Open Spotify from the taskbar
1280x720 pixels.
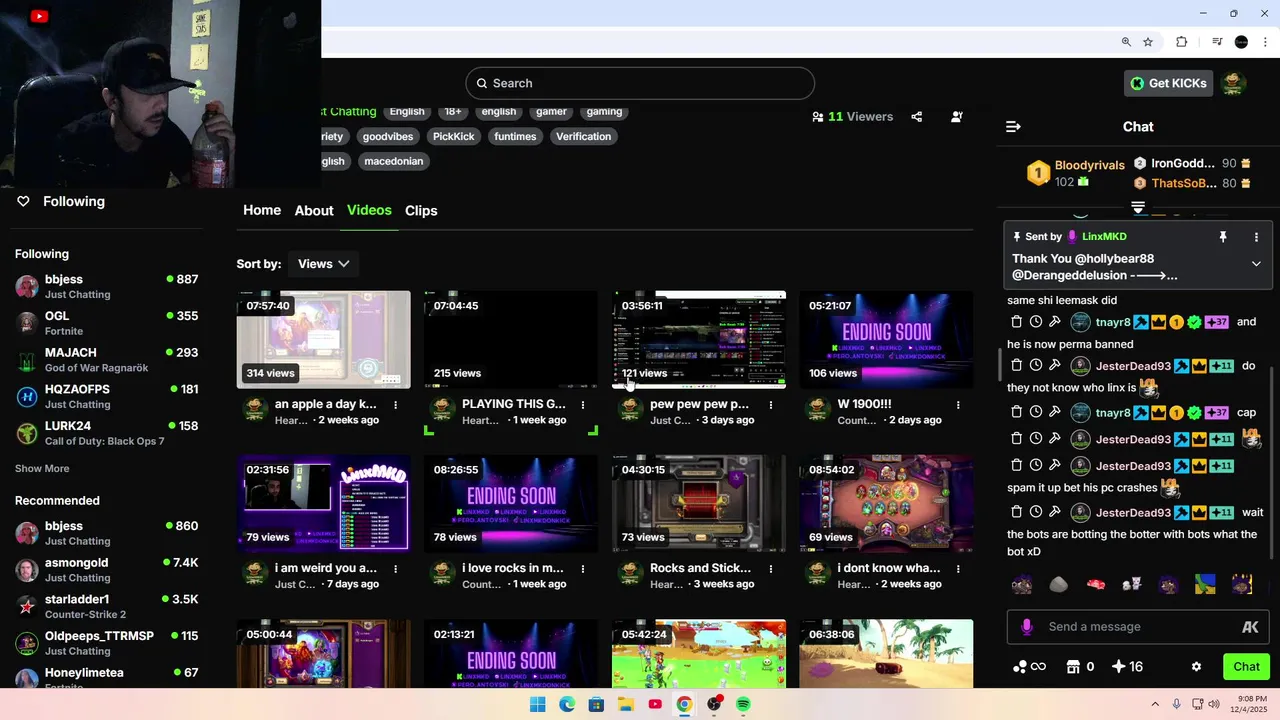(743, 704)
